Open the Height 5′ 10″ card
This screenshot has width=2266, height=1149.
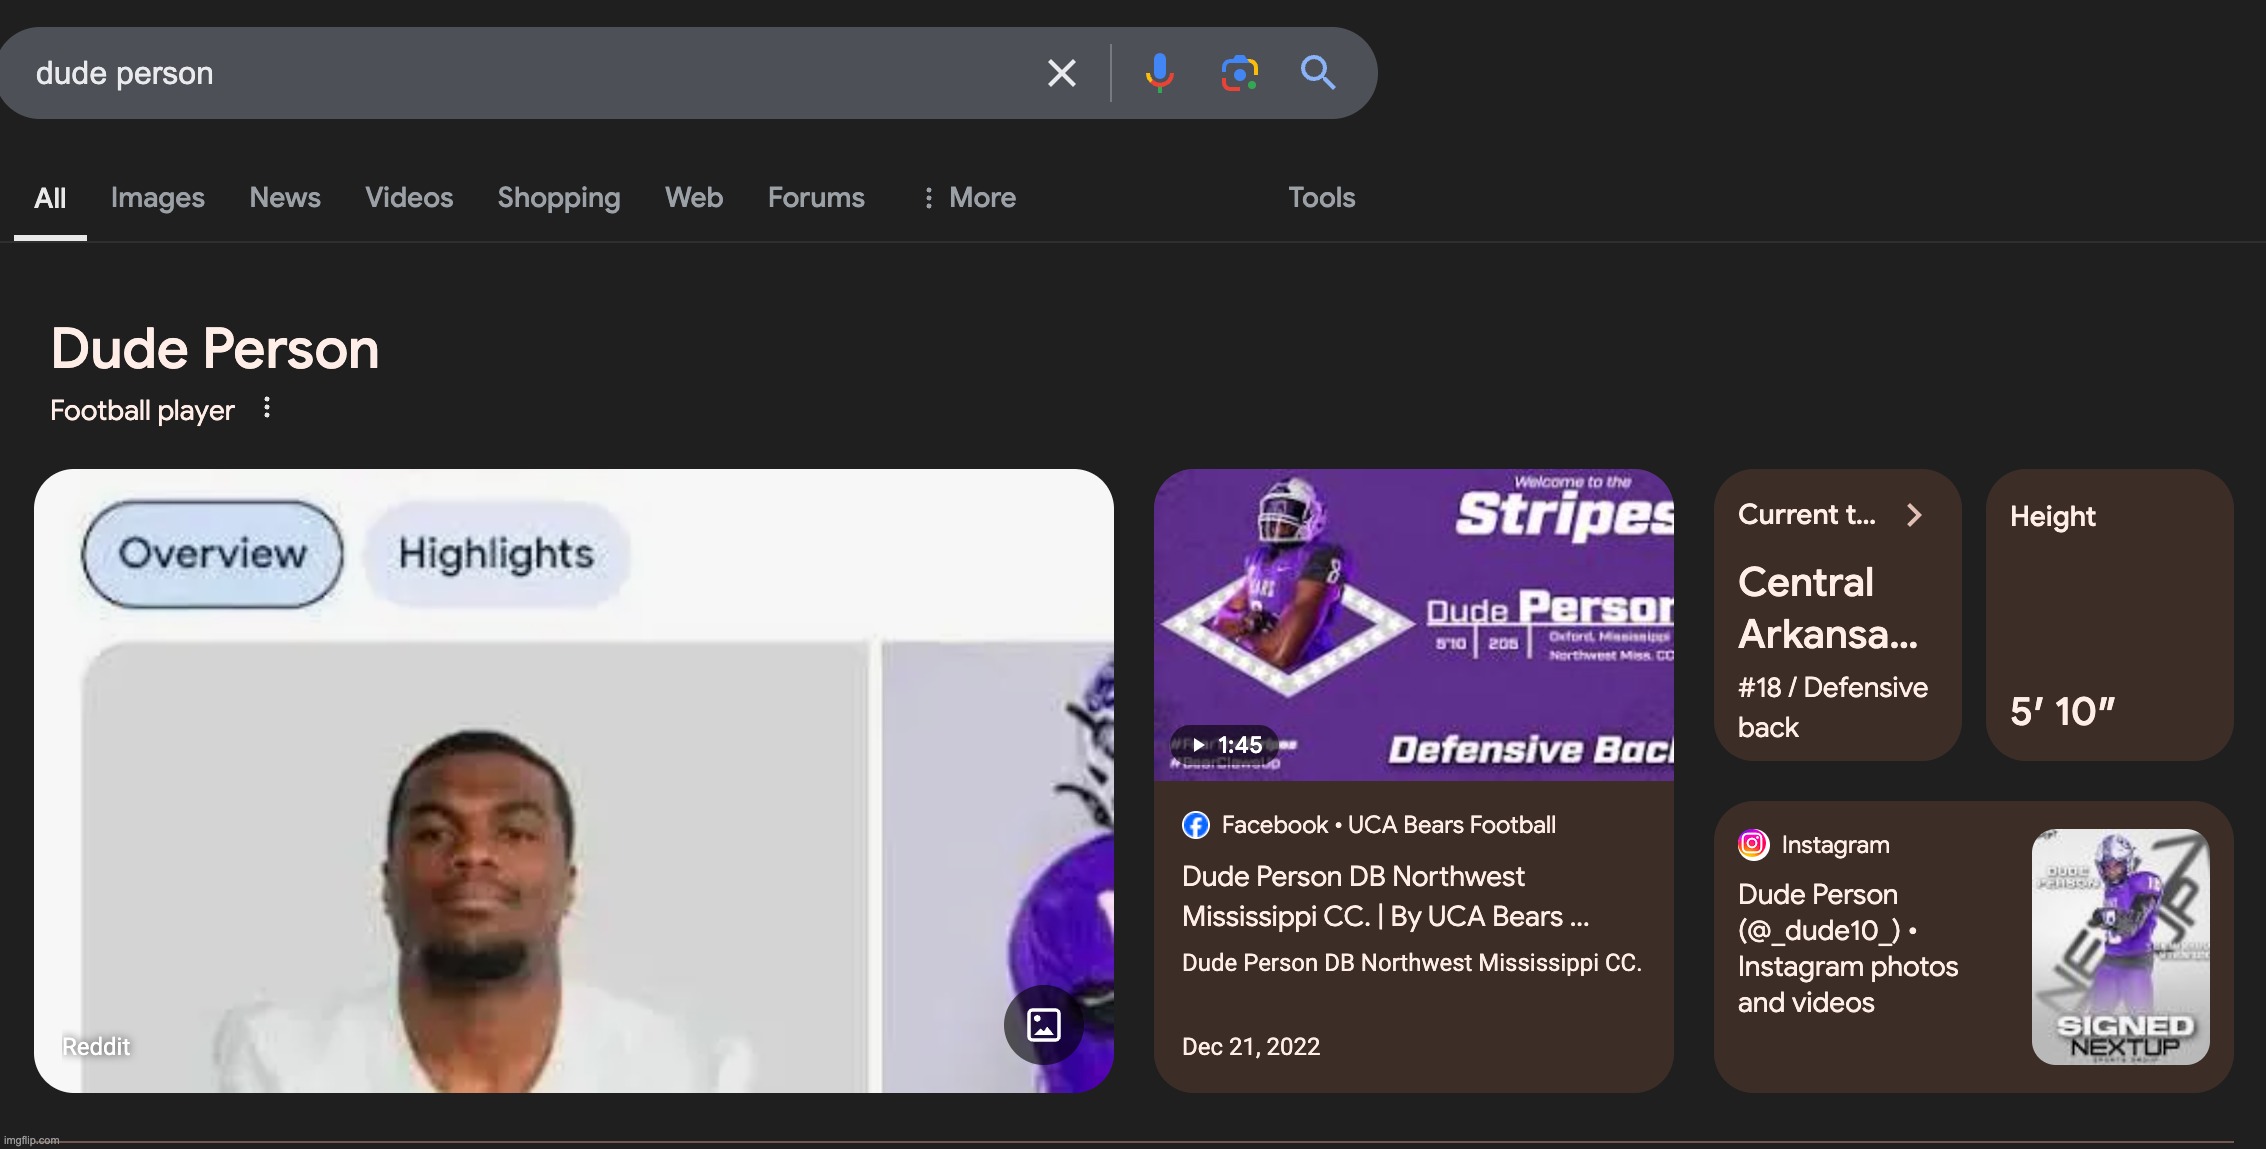pos(2109,615)
